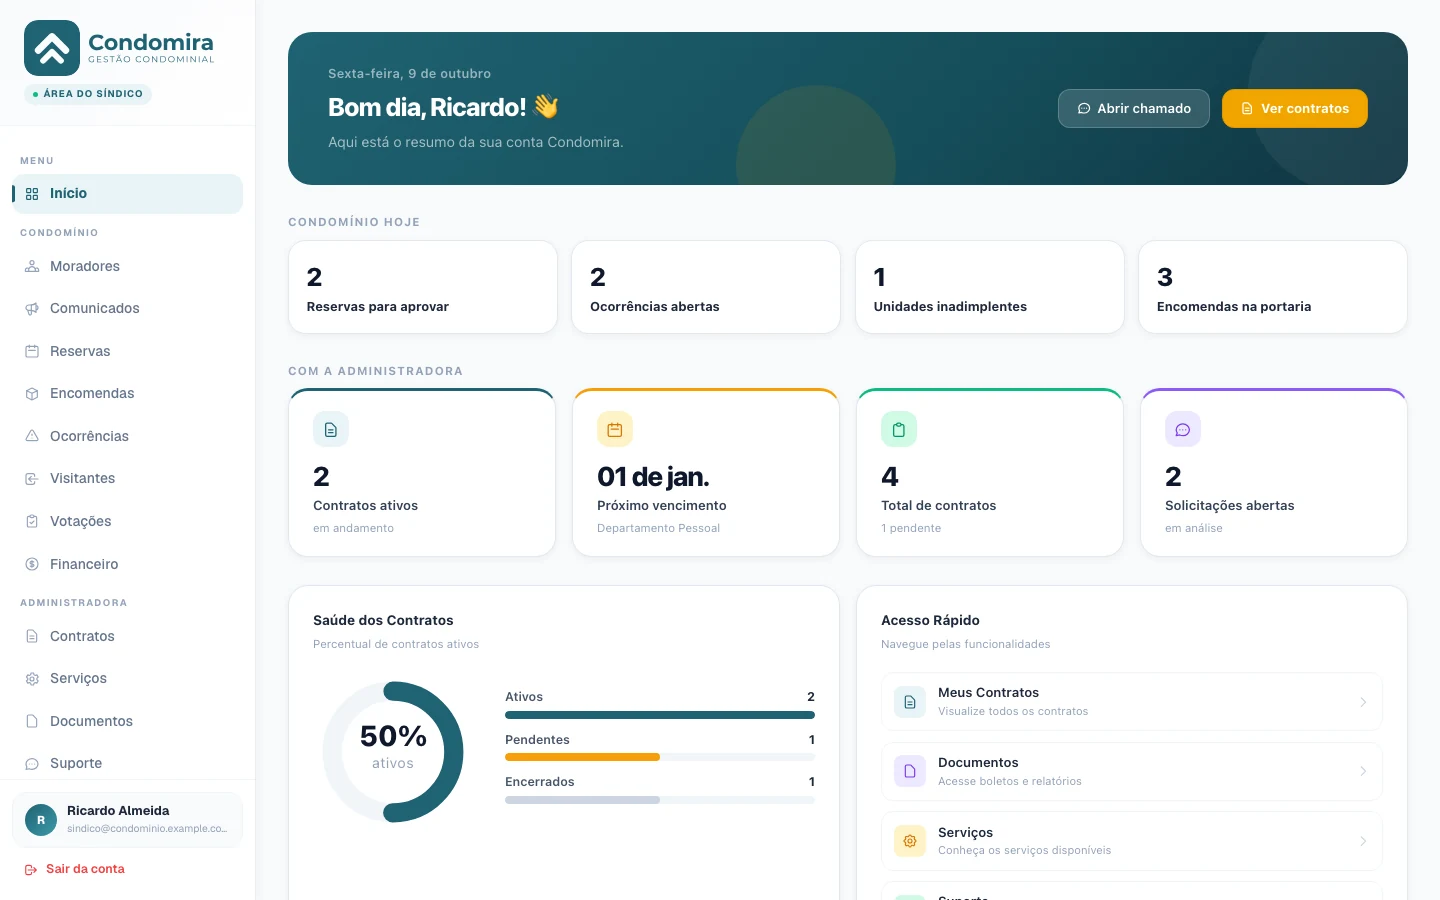The width and height of the screenshot is (1440, 900).
Task: Click the 50% ativos donut chart
Action: 393,752
